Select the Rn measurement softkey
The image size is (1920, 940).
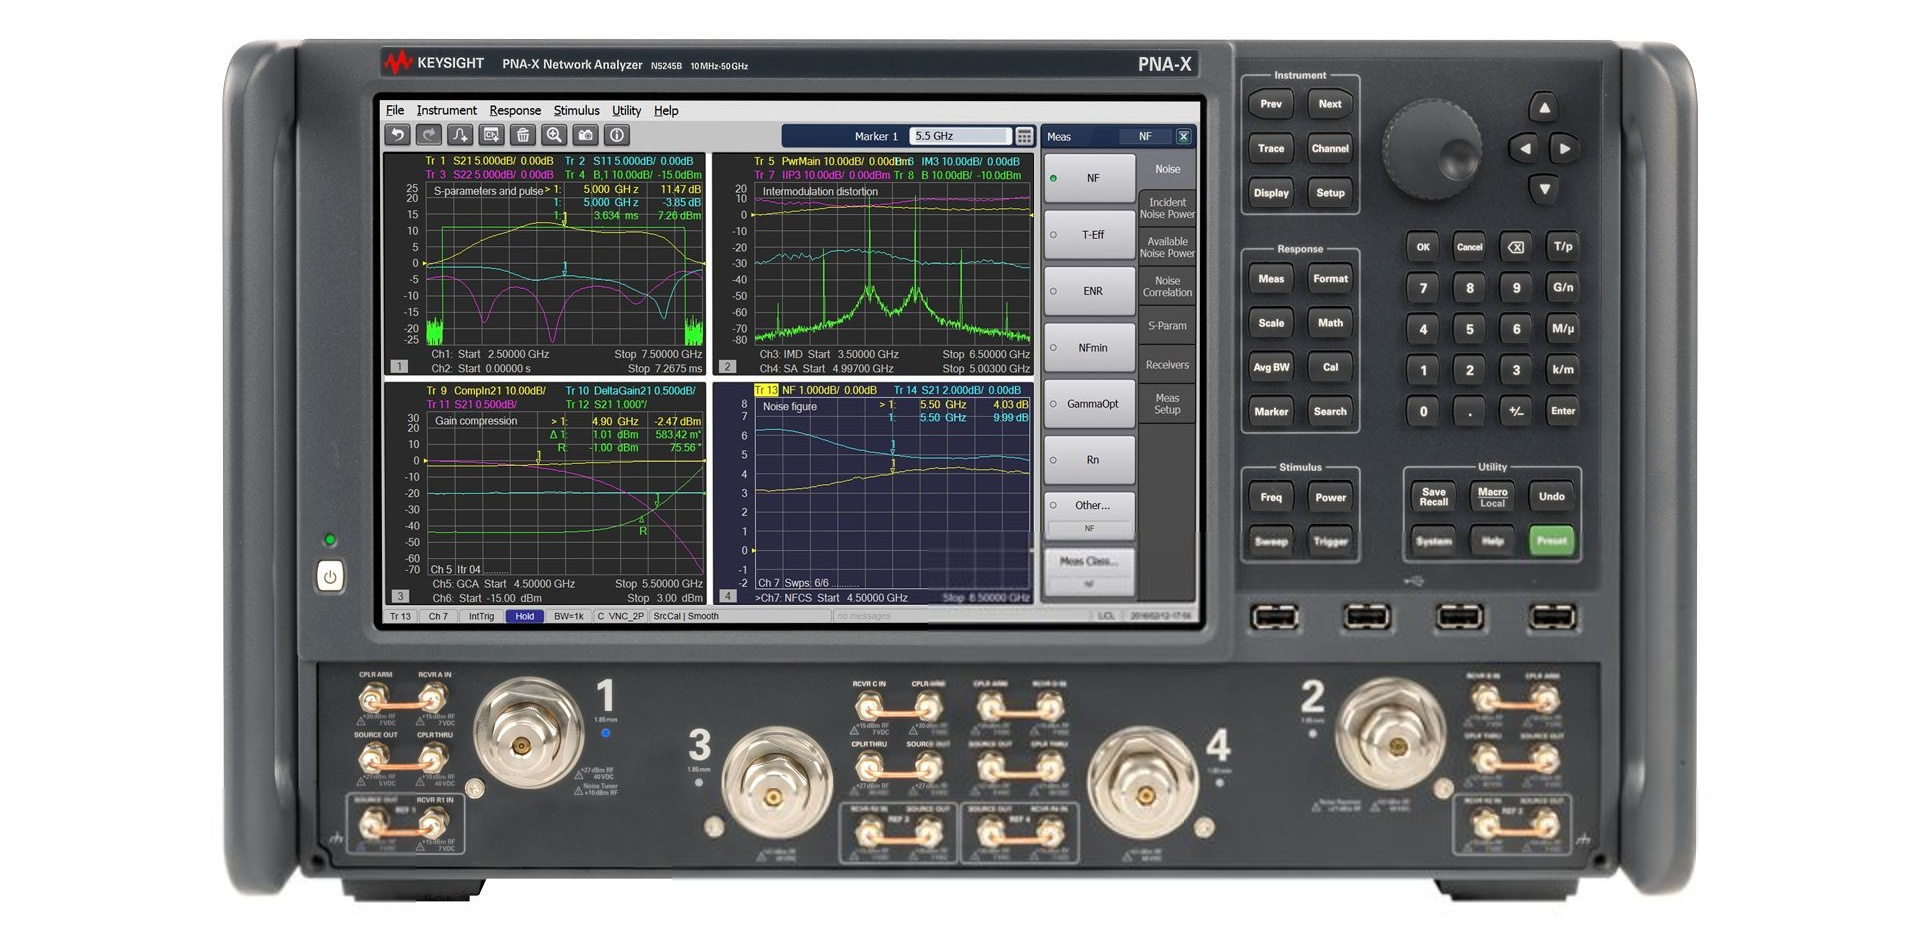(1090, 460)
